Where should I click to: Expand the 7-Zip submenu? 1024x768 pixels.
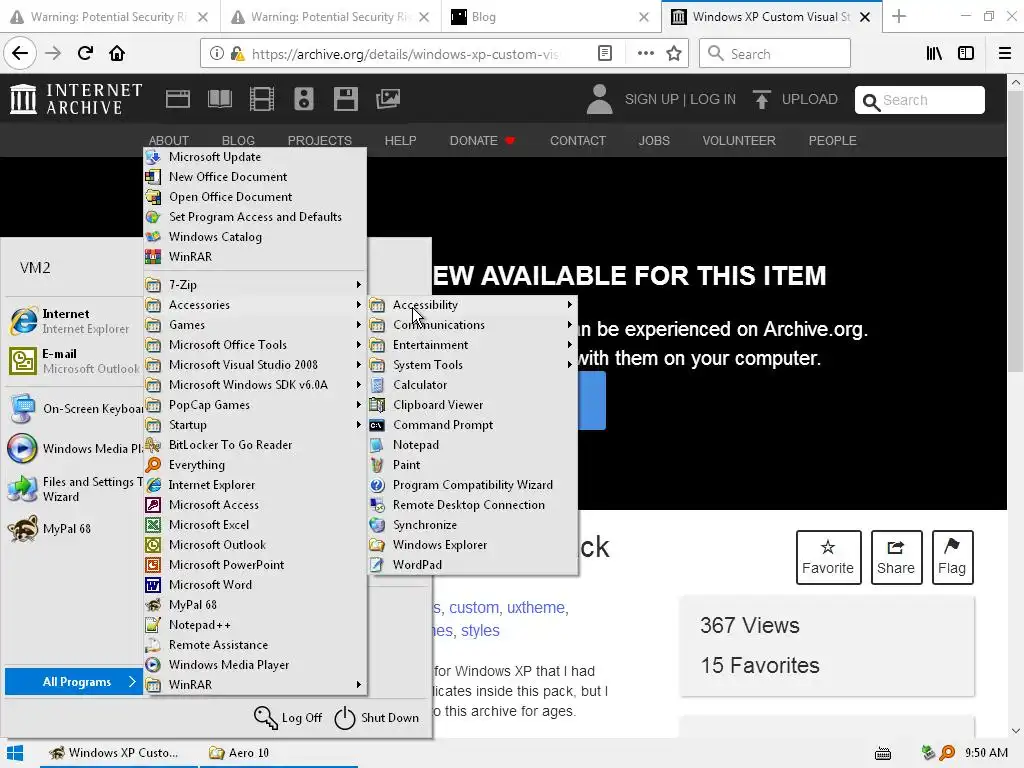(x=255, y=285)
